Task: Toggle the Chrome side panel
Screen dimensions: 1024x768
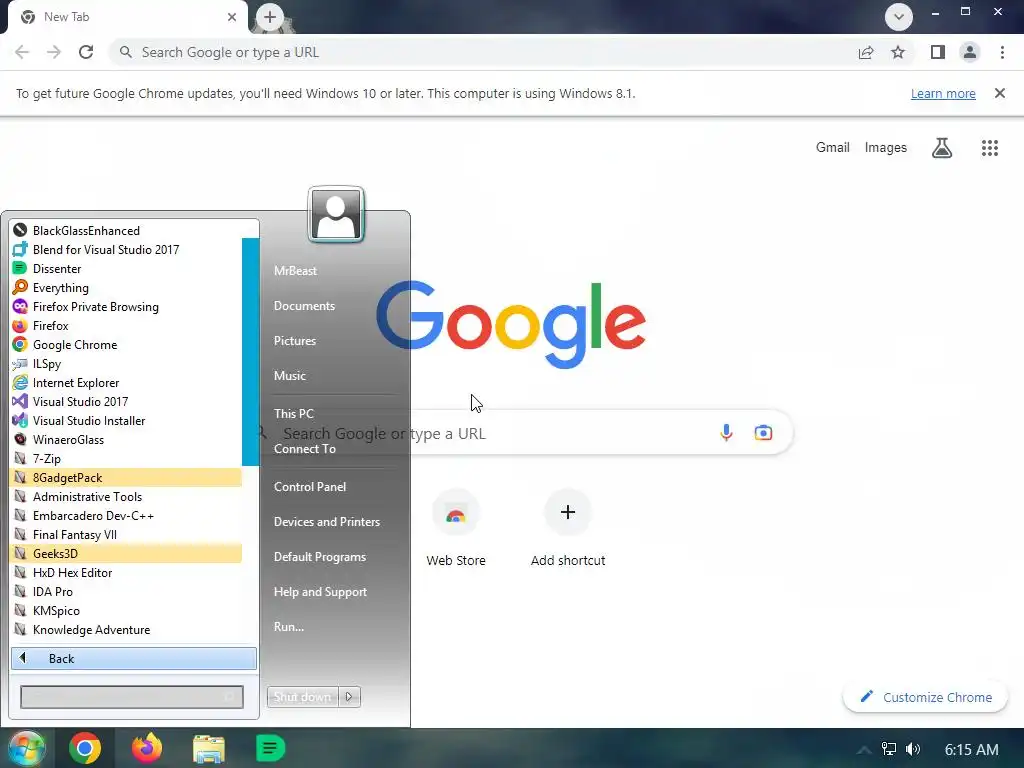Action: [938, 52]
